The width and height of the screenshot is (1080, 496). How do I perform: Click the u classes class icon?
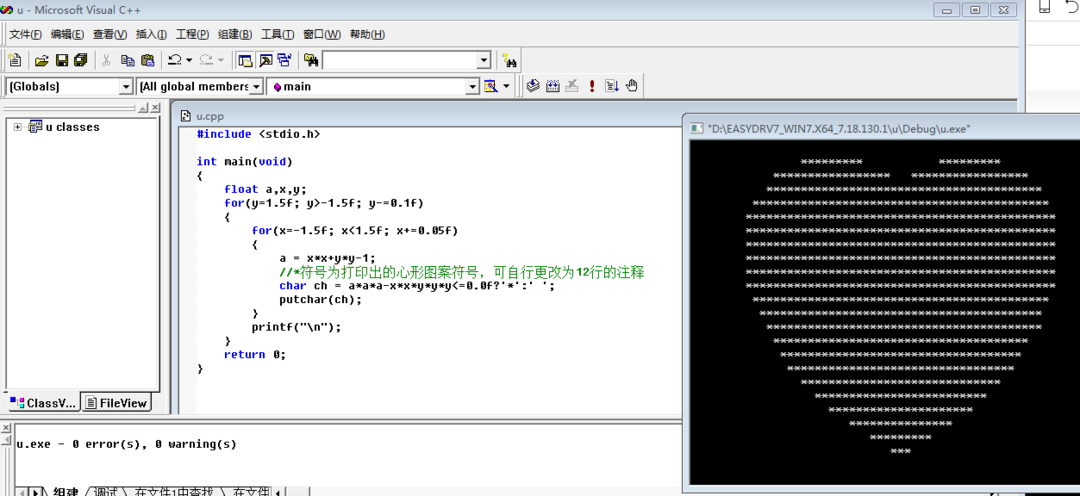[36, 127]
